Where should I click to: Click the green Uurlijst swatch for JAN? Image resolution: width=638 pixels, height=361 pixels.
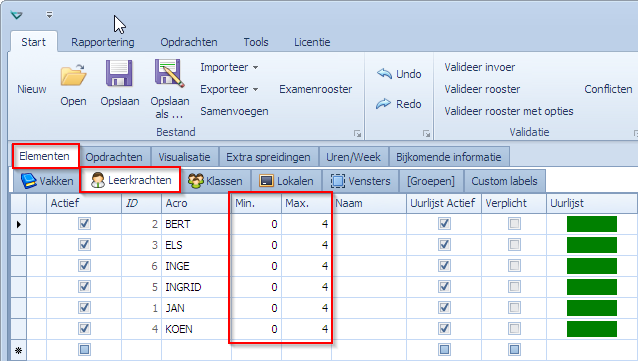coord(592,308)
